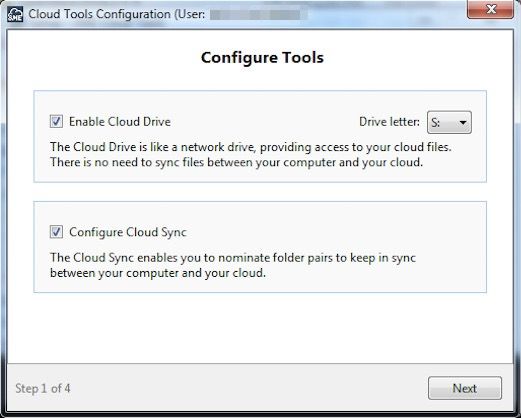521x418 pixels.
Task: Open the Drive letter combo box showing S:
Action: [x=449, y=122]
